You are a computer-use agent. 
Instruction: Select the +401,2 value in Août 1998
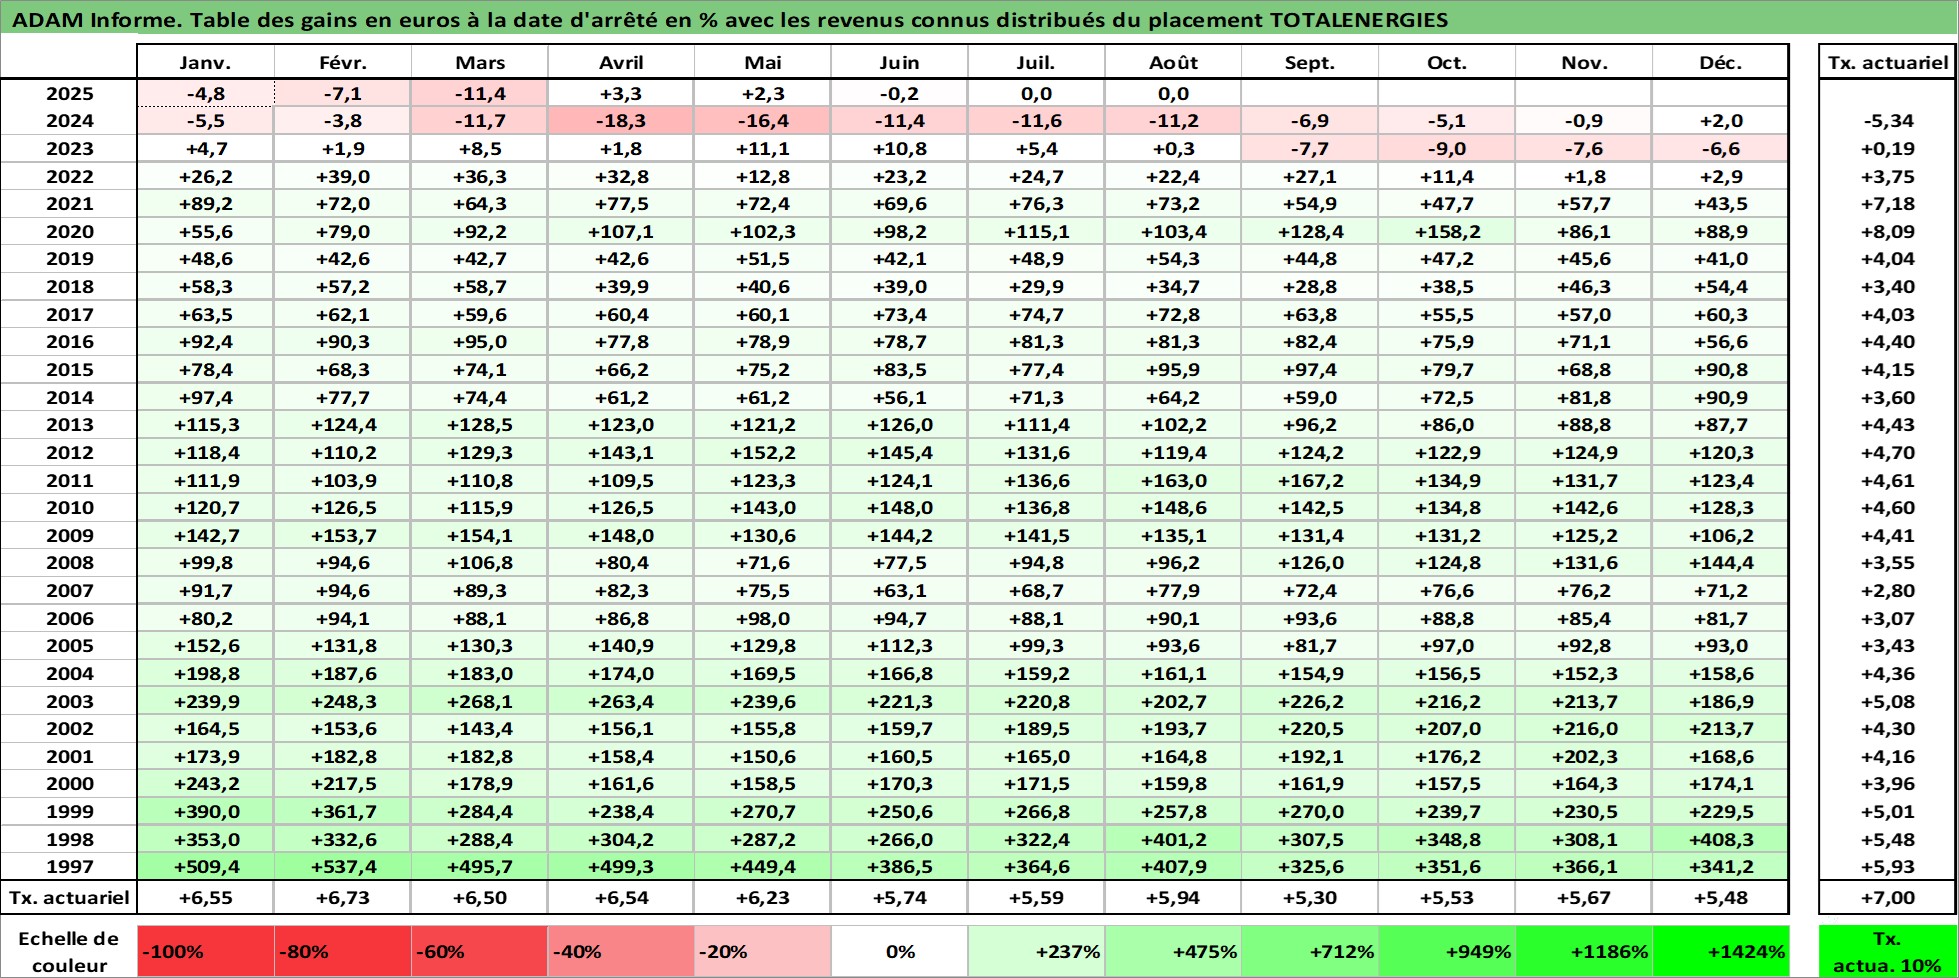point(1173,839)
